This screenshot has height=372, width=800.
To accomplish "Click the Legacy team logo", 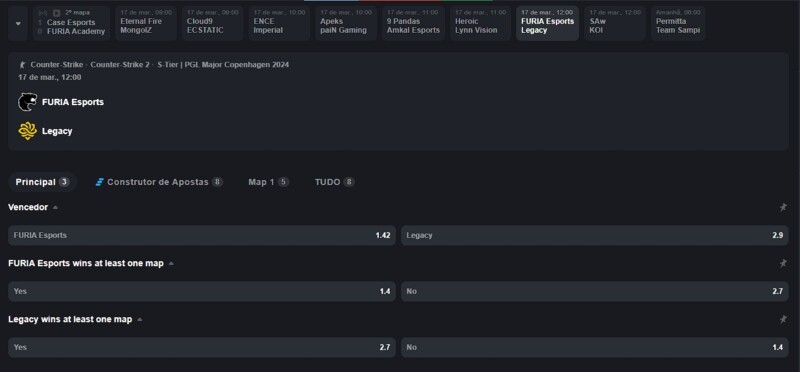I will [28, 131].
